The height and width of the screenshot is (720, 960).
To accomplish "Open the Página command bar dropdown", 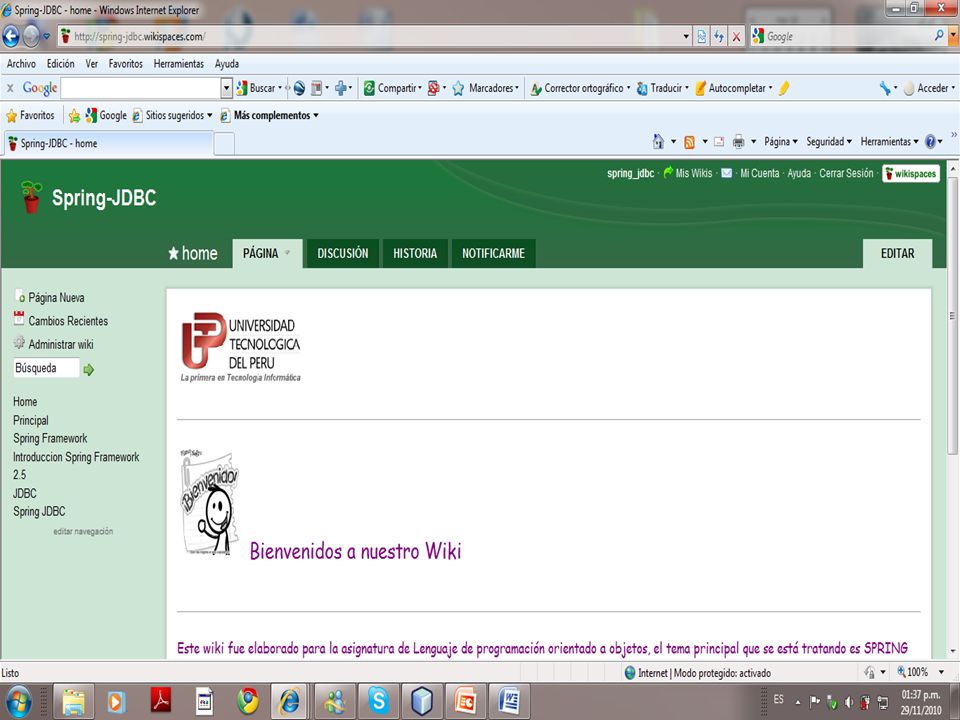I will coord(781,141).
